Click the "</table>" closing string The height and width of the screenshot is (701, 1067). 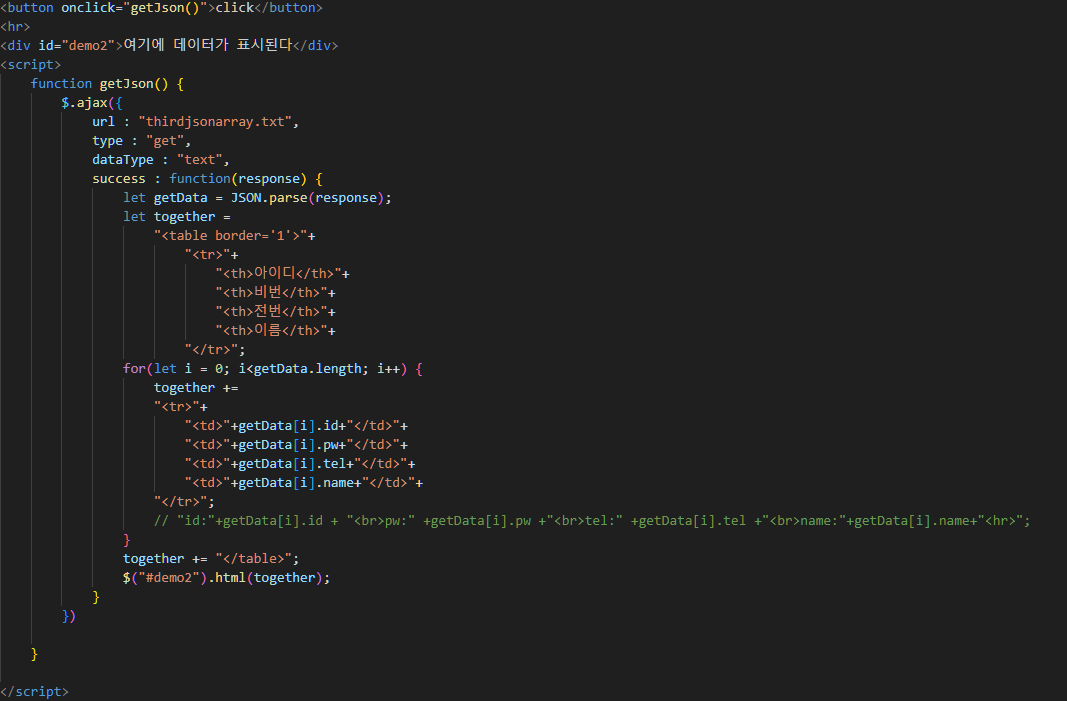pos(254,559)
